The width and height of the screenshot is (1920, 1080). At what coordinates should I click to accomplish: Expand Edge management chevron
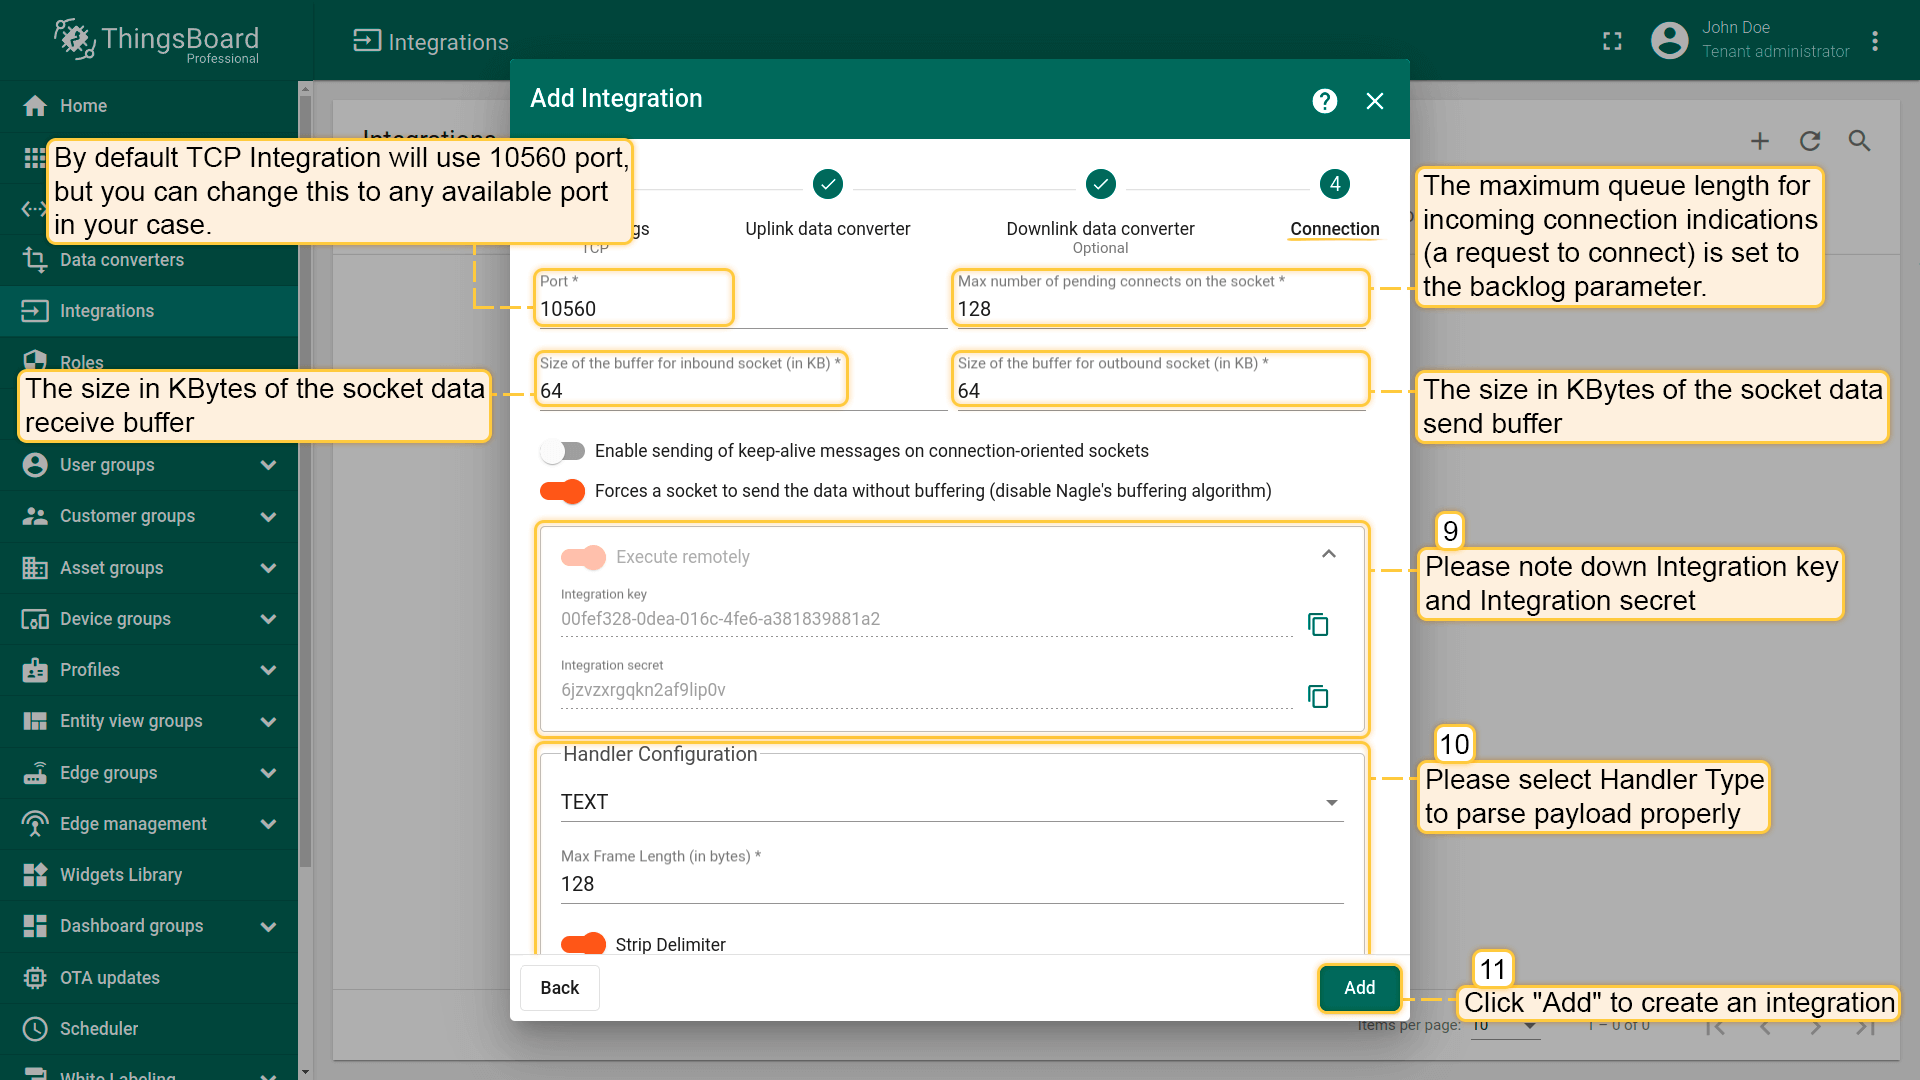click(268, 824)
